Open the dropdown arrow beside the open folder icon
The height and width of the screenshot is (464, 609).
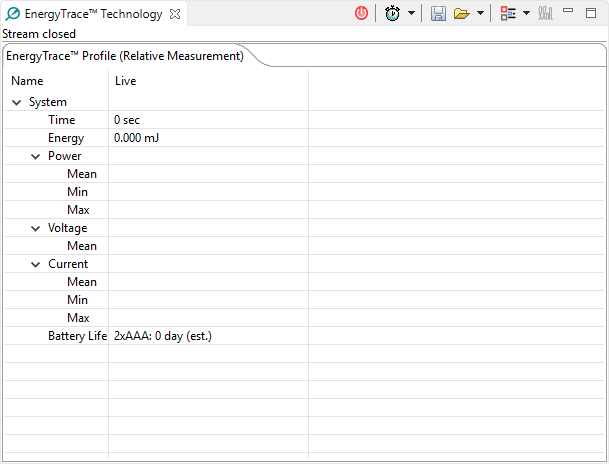click(480, 14)
